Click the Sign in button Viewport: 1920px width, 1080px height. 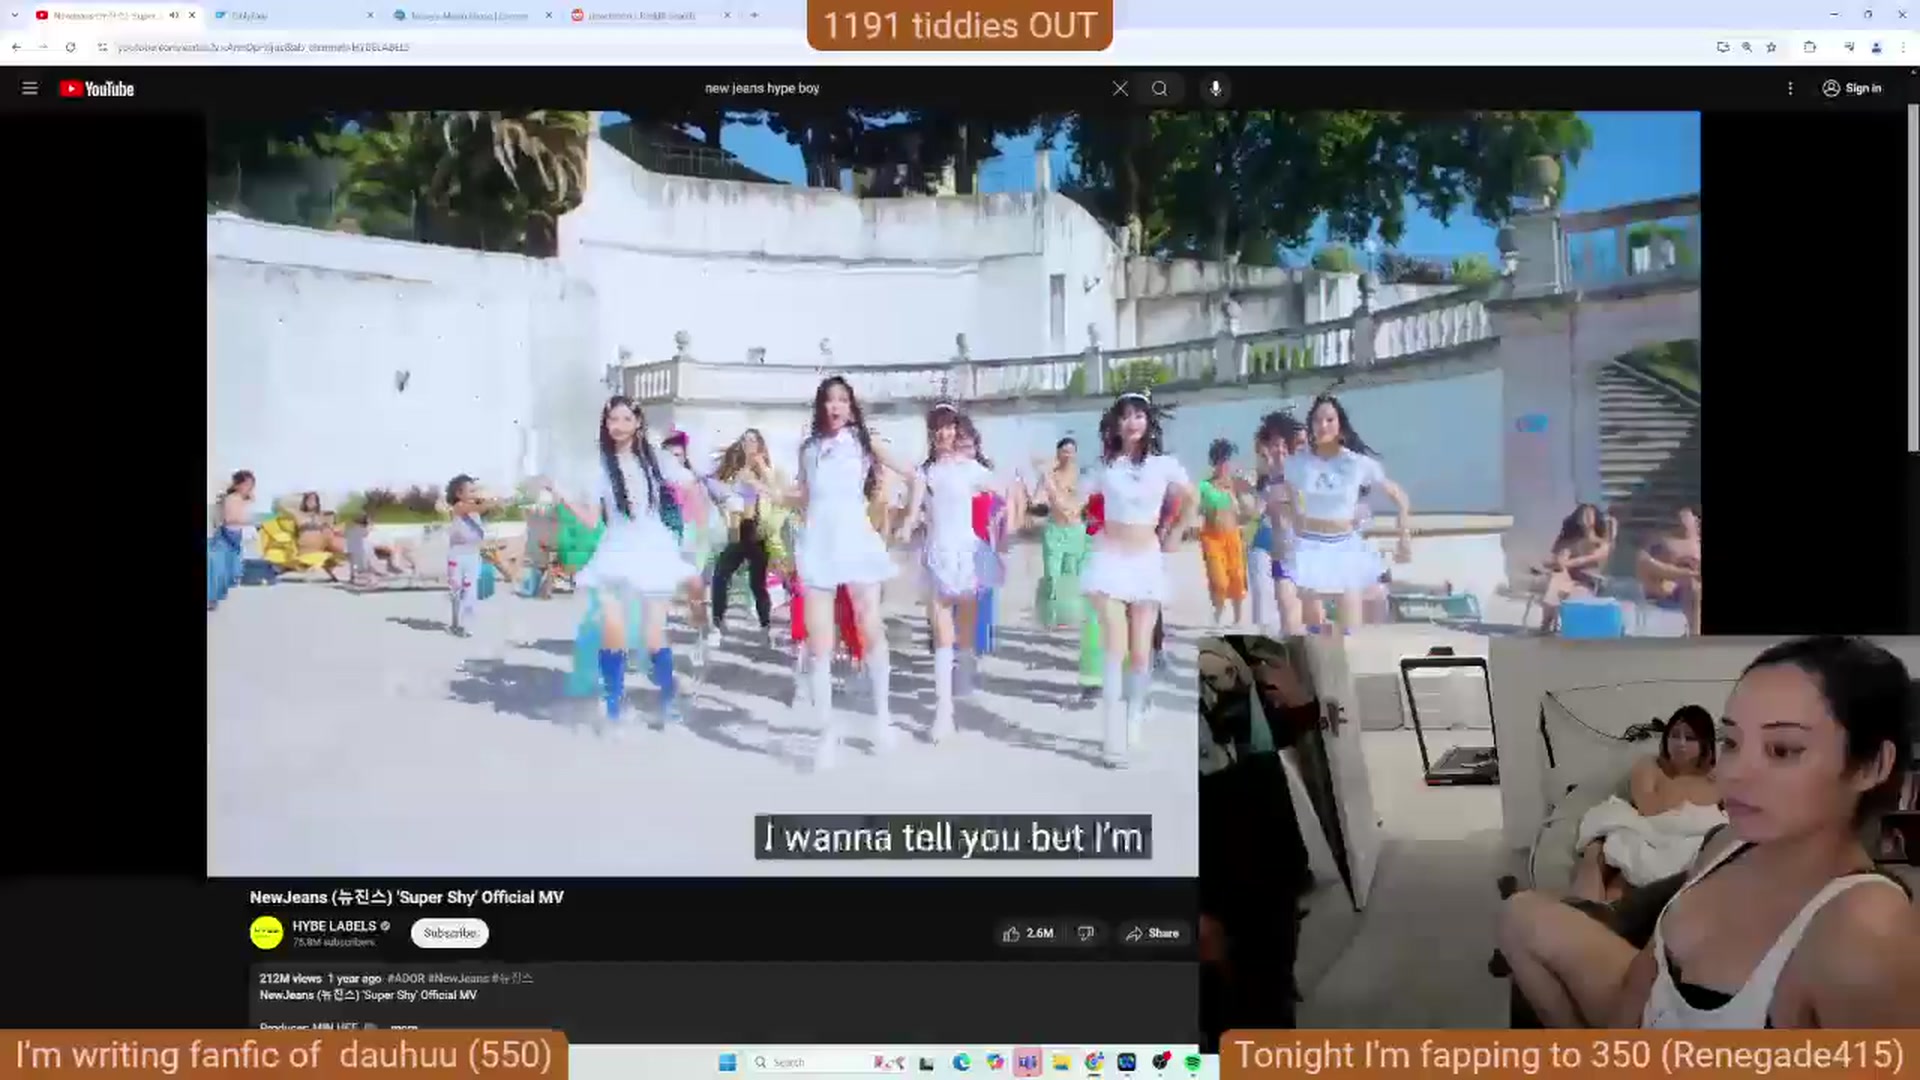(x=1851, y=88)
